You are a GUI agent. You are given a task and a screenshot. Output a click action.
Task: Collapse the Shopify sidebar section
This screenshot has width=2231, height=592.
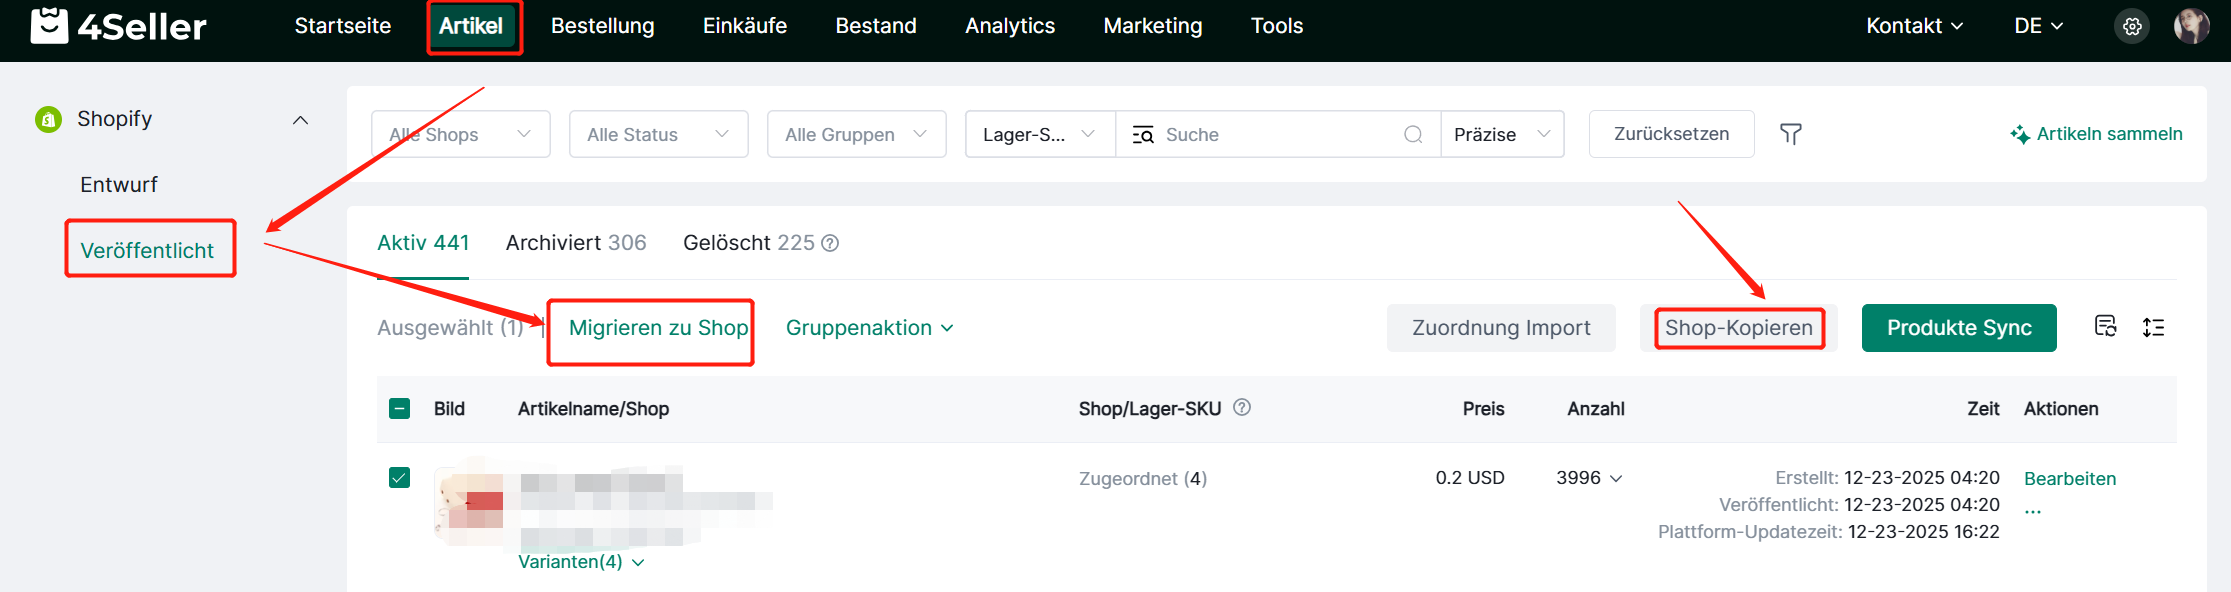(300, 120)
